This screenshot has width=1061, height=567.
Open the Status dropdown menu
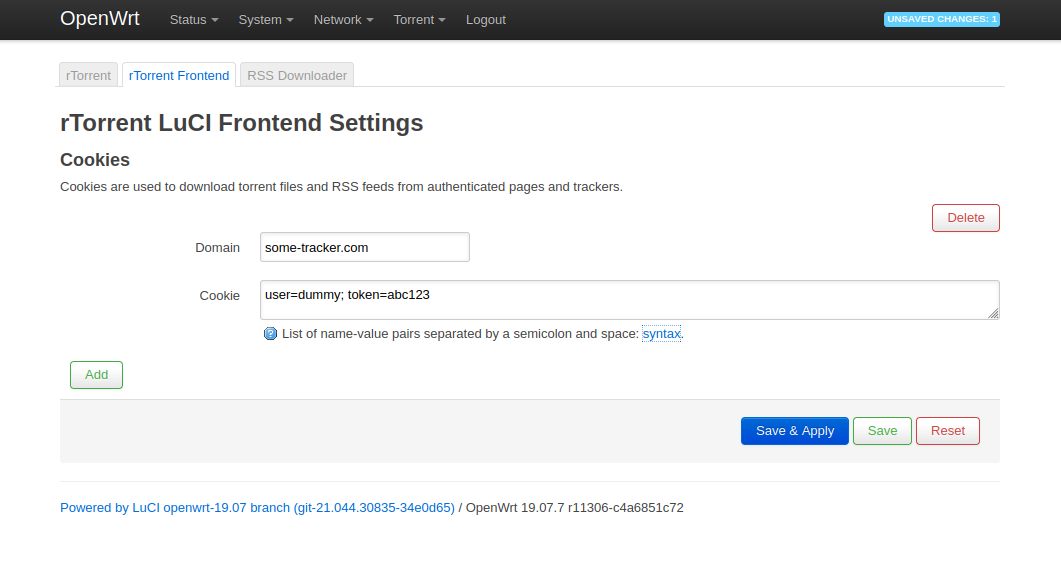coord(194,20)
